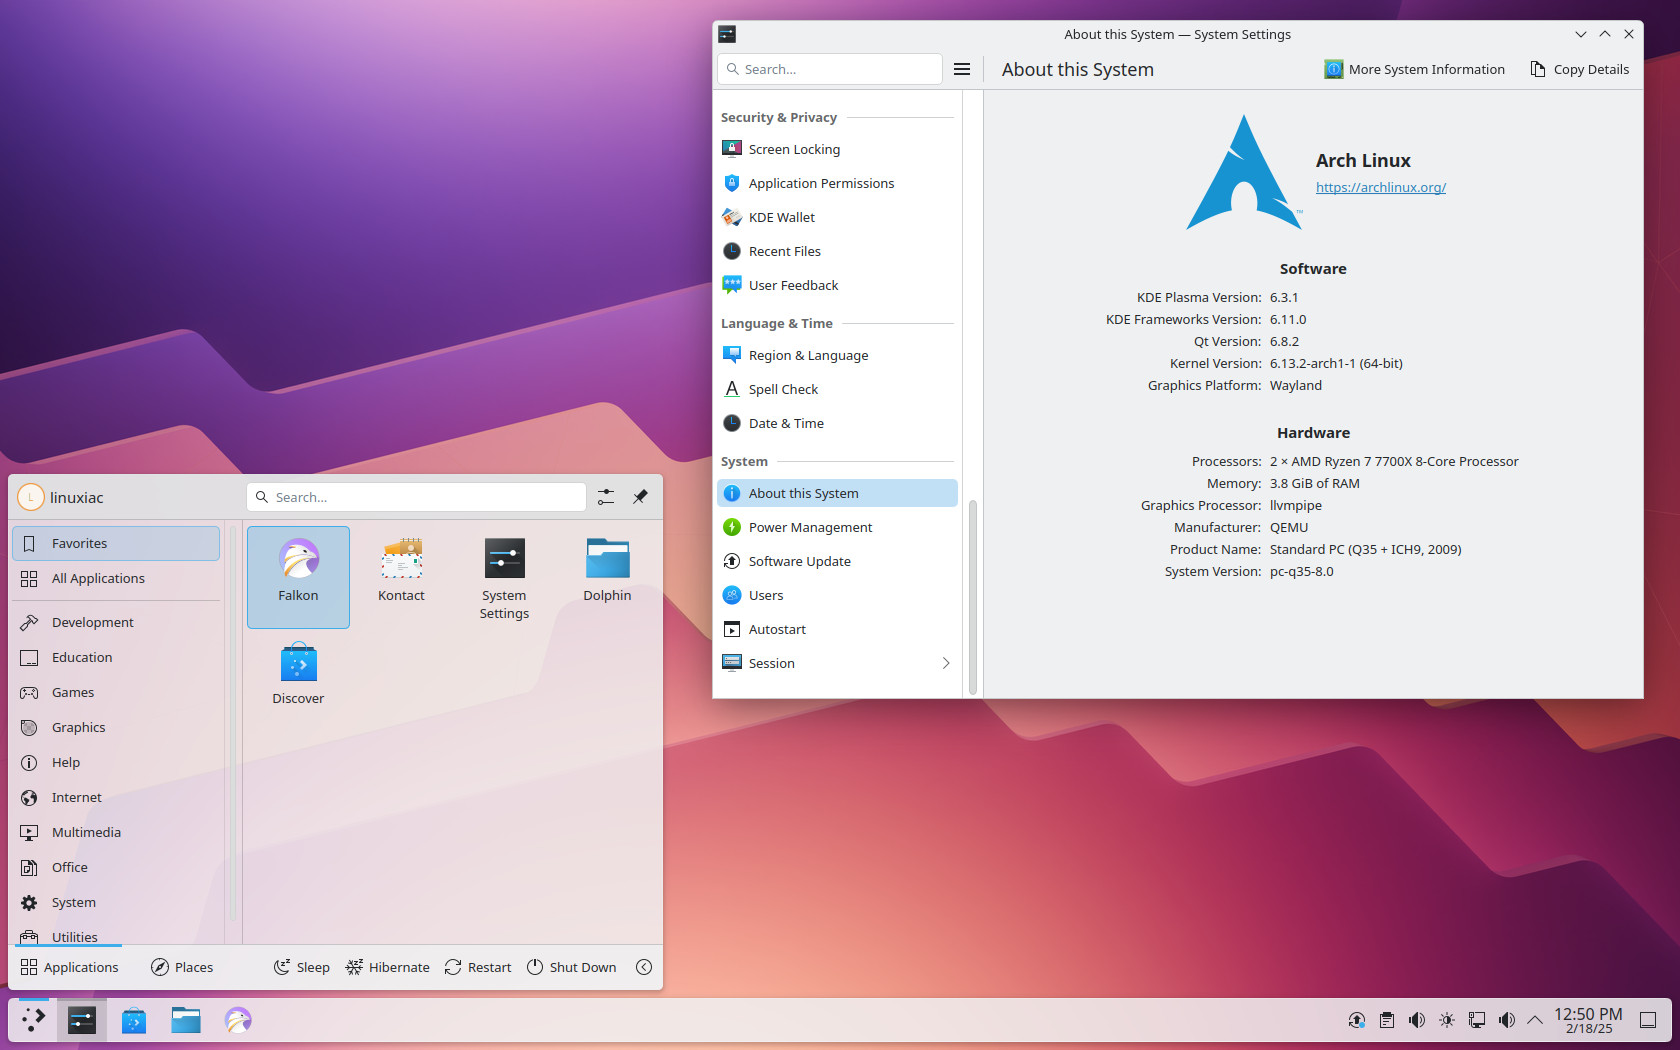Click the Shut Down button

(x=571, y=967)
